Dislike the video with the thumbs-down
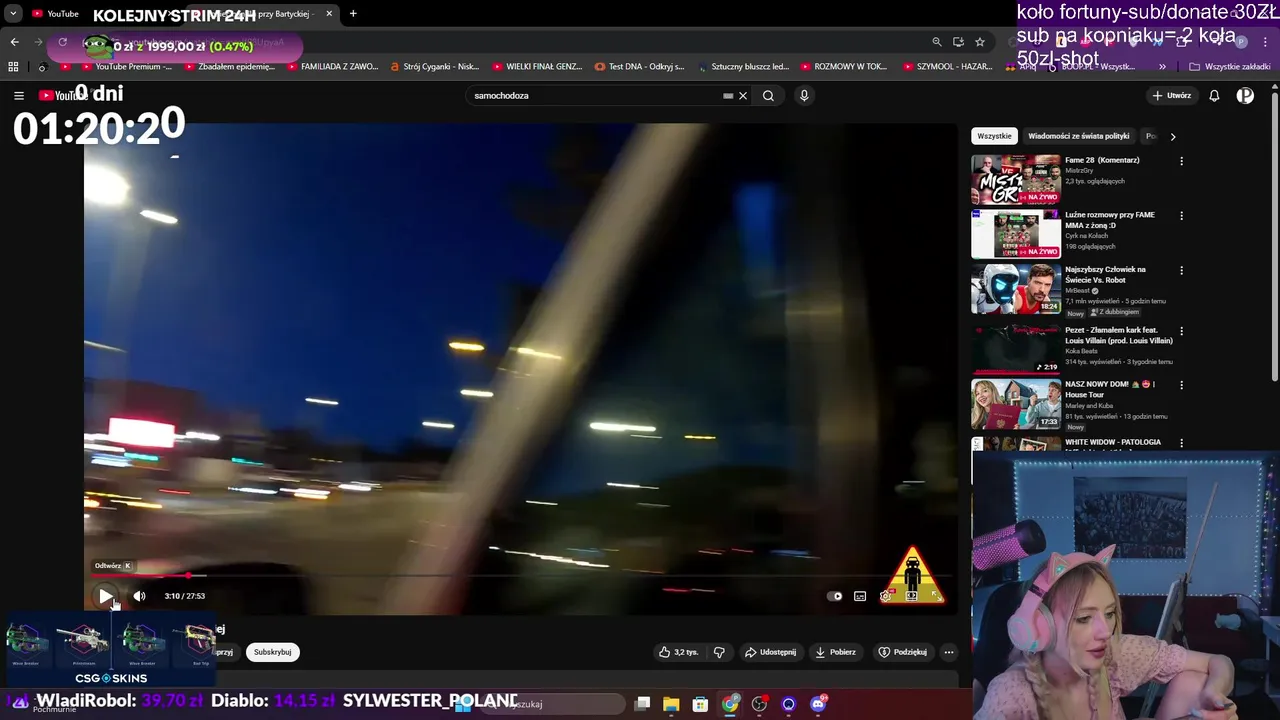The width and height of the screenshot is (1280, 720). click(719, 652)
